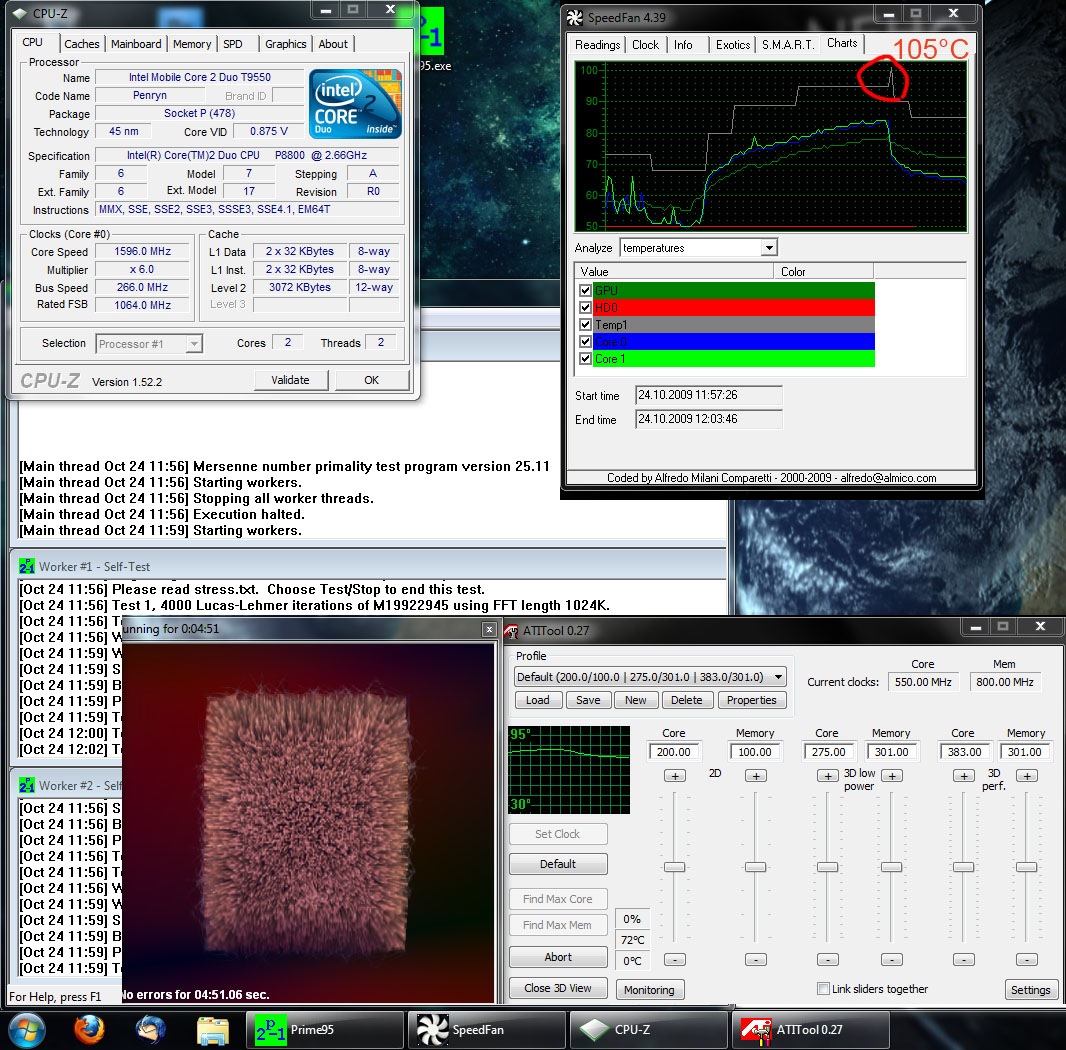The width and height of the screenshot is (1066, 1050).
Task: Switch to ATITool 0.27 taskbar button
Action: (x=811, y=1029)
